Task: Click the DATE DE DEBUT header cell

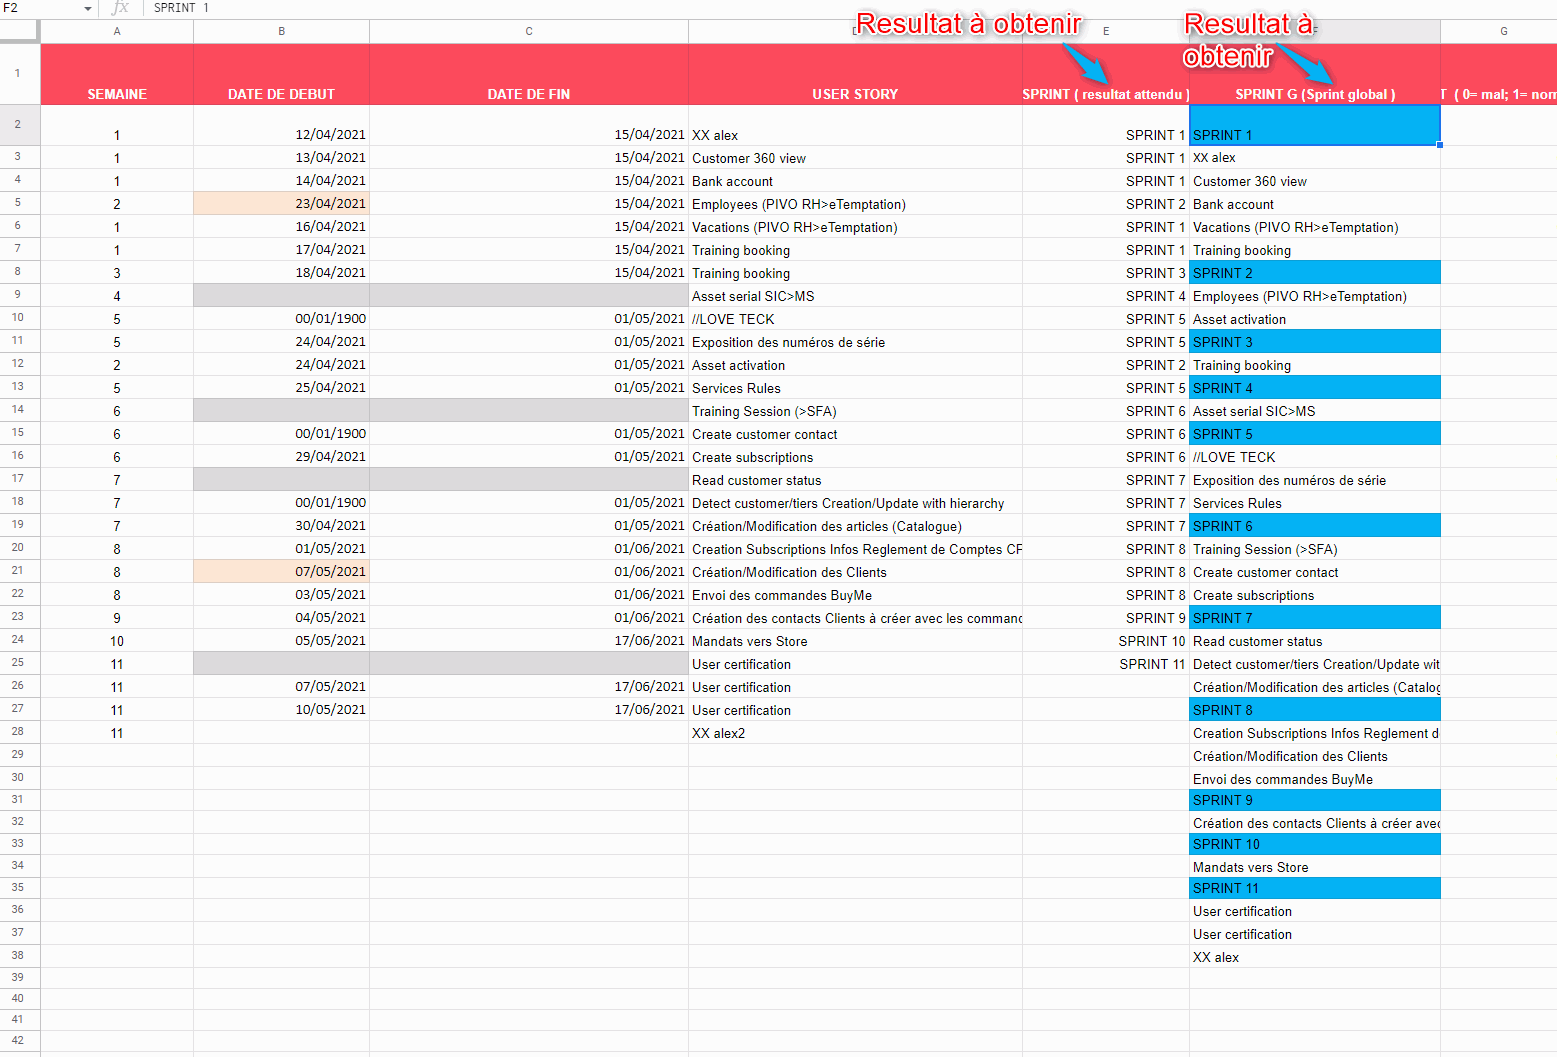Action: pos(281,75)
